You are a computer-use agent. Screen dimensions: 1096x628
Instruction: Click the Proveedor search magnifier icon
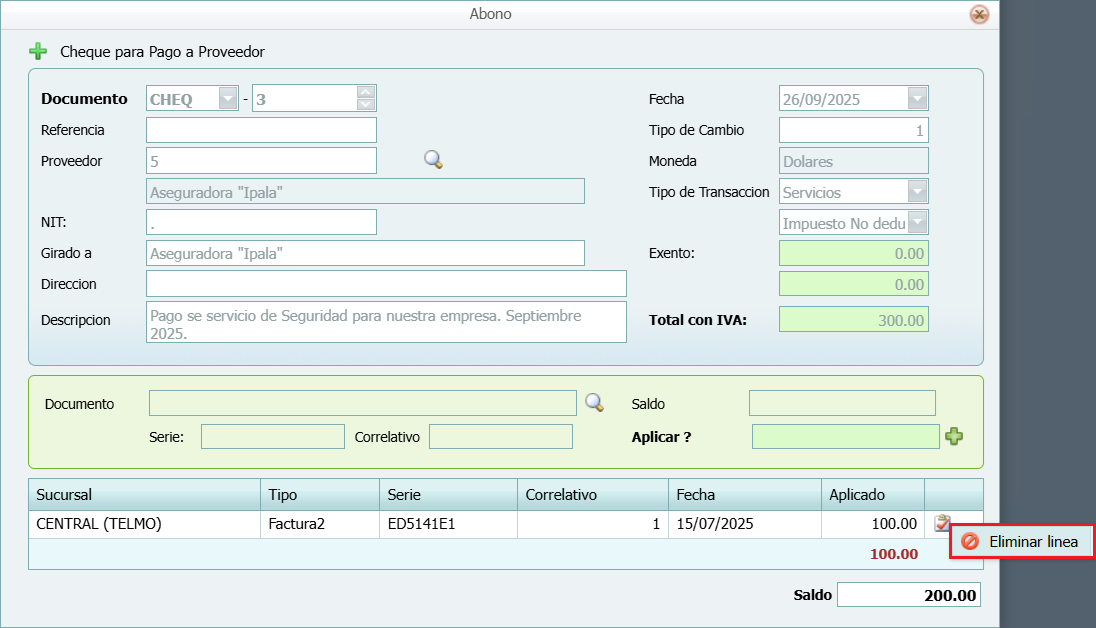(433, 160)
